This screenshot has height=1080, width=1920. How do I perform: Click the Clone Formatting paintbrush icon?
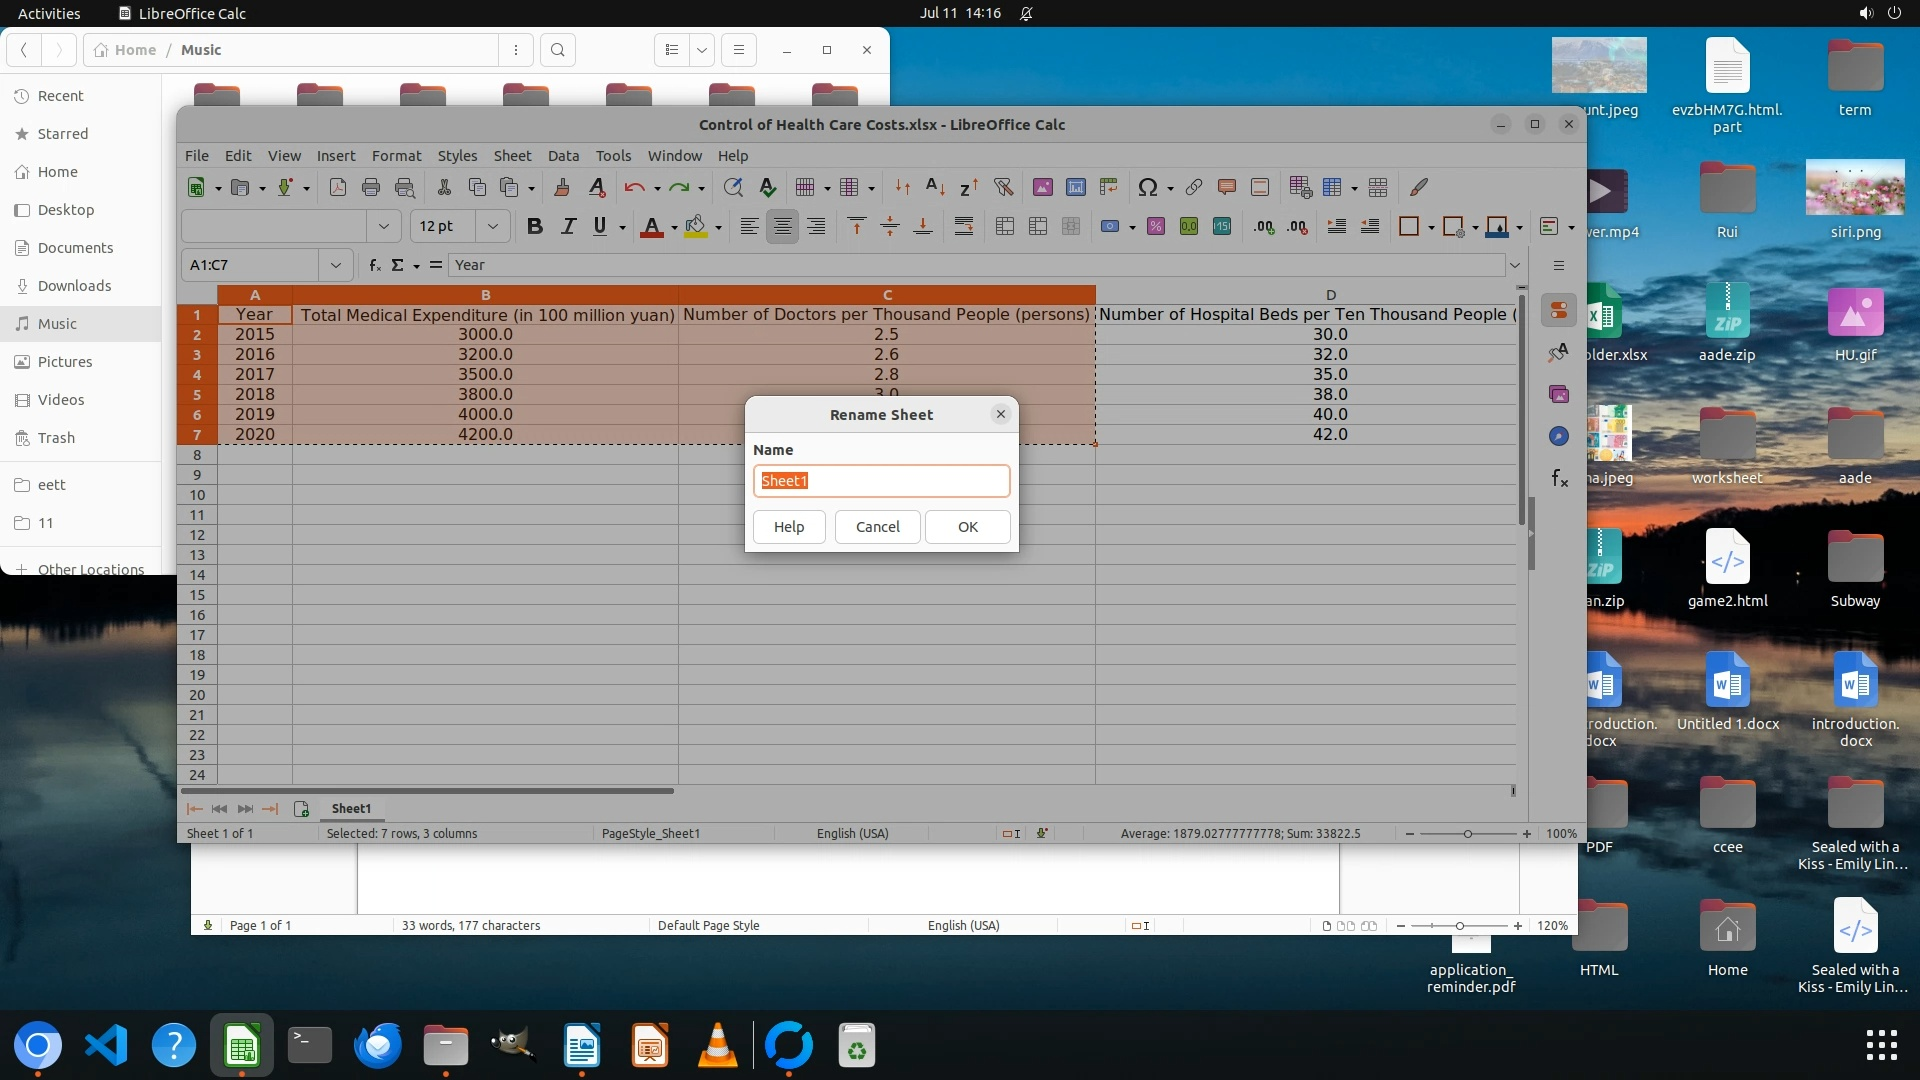coord(562,187)
